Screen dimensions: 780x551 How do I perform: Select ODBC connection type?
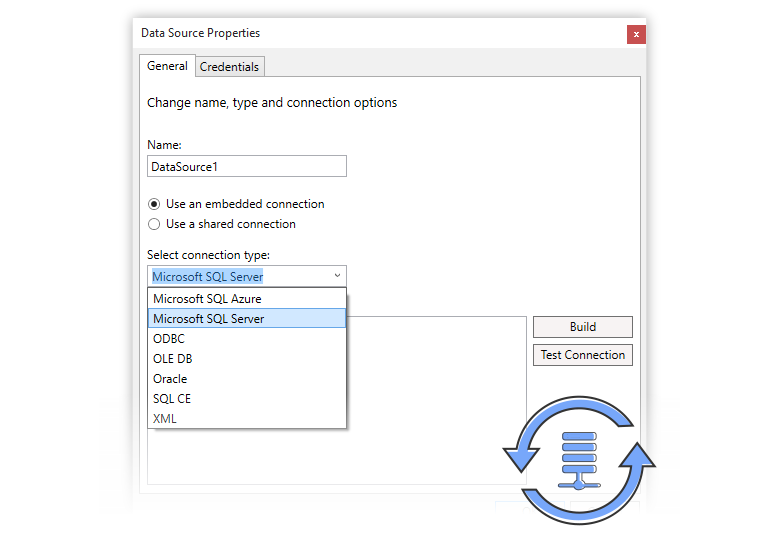click(x=169, y=339)
